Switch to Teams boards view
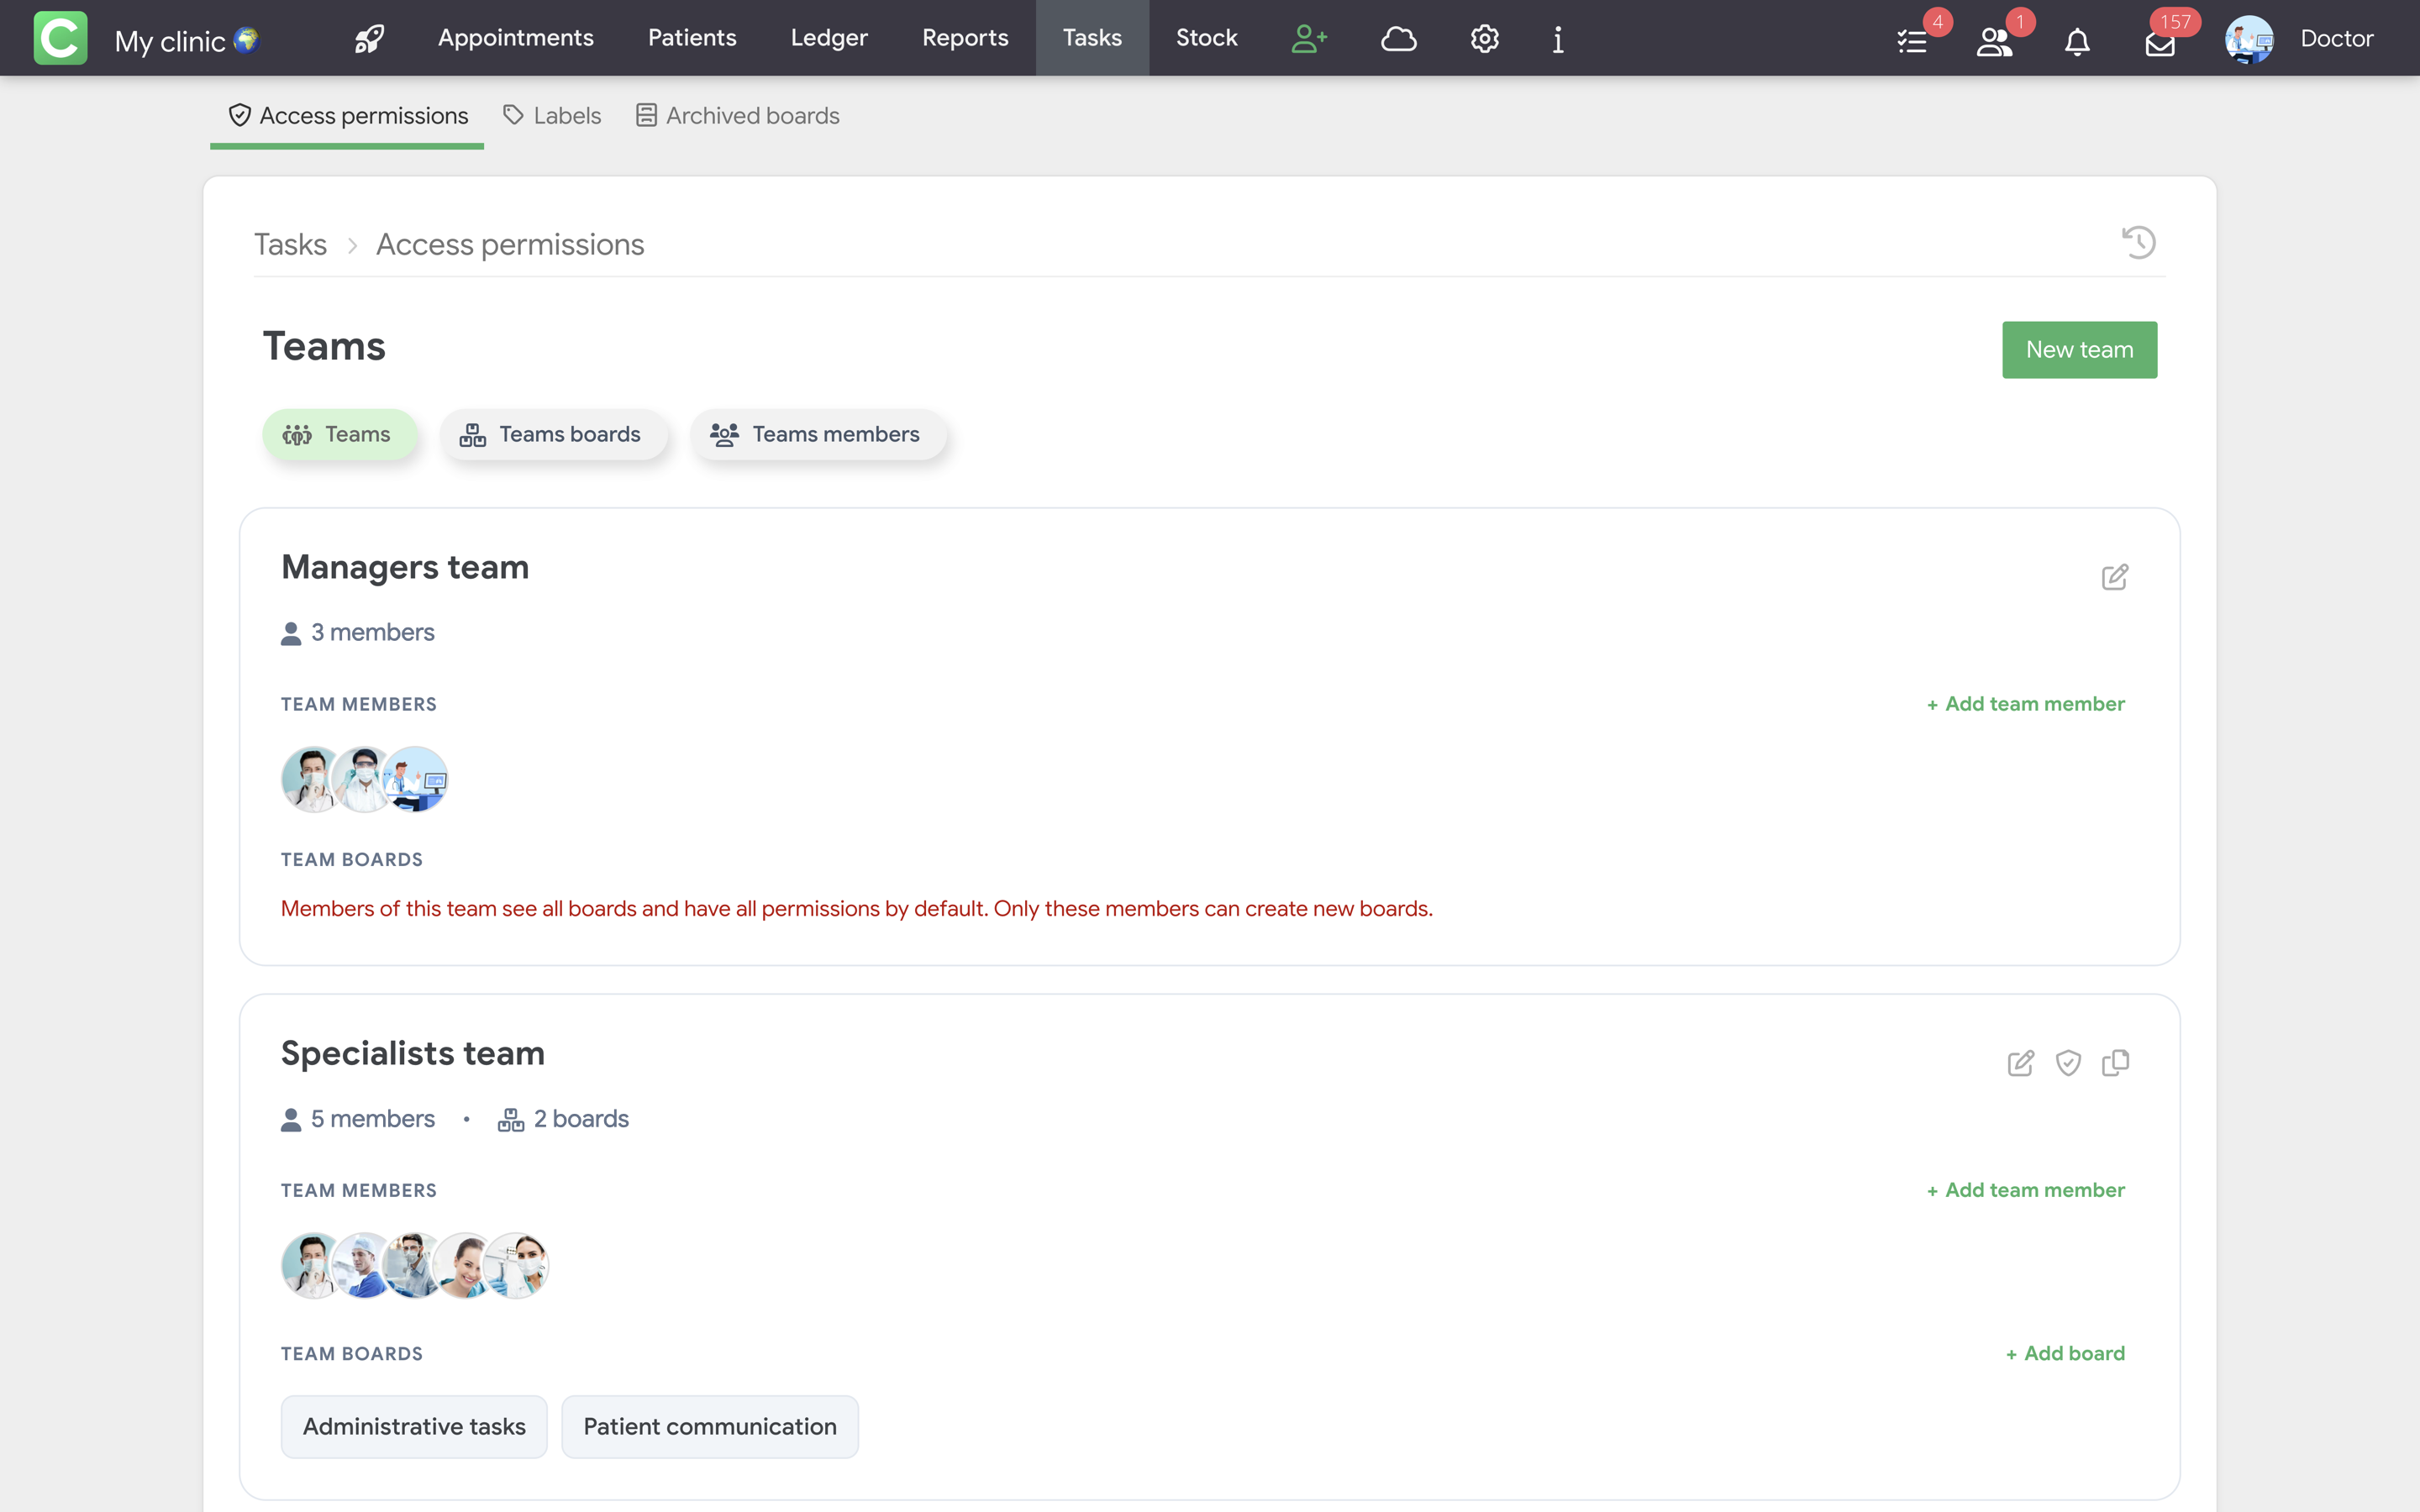The height and width of the screenshot is (1512, 2420). point(552,434)
